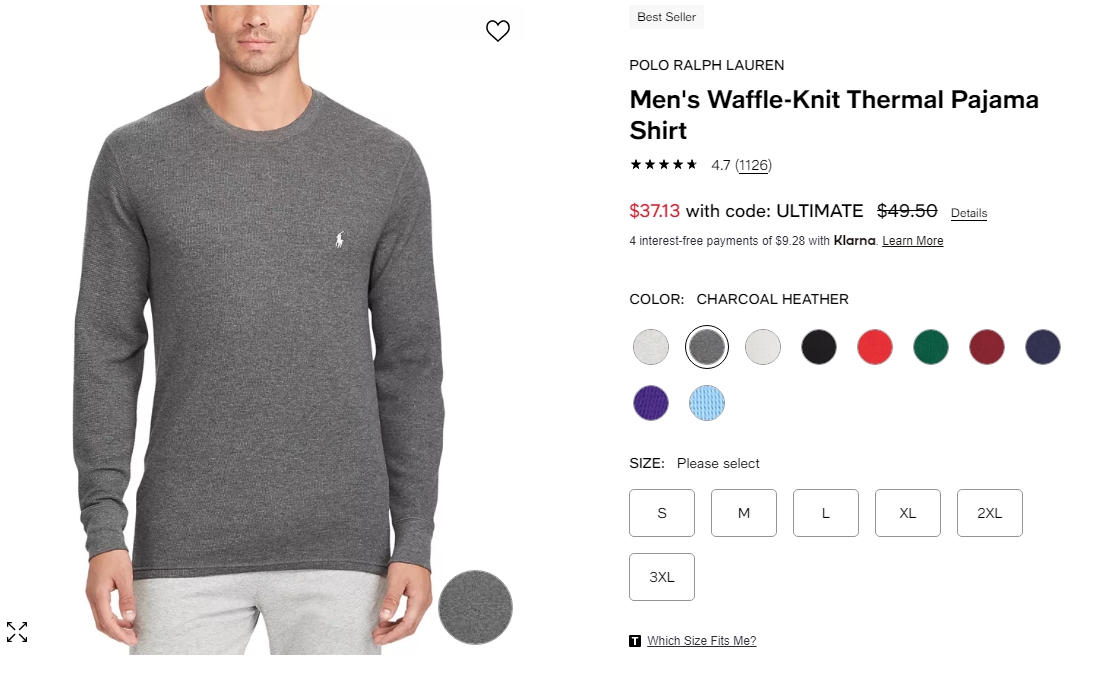Screen dimensions: 1094x674
Task: Select the black color swatch
Action: click(x=818, y=347)
